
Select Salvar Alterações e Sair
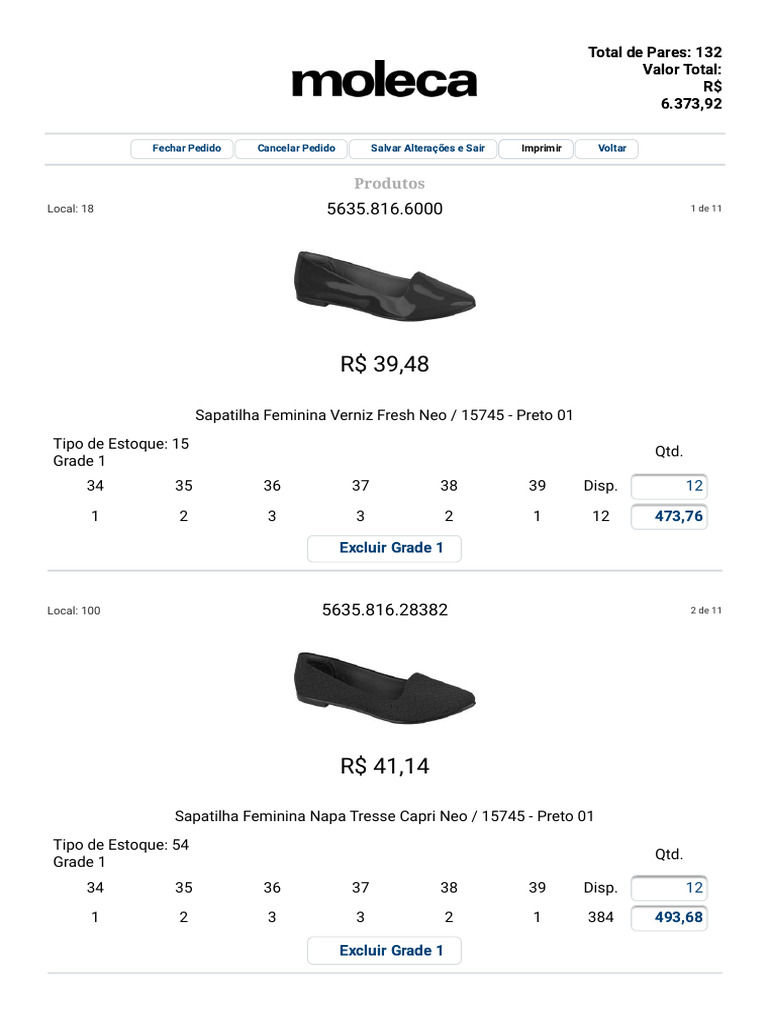[x=423, y=149]
